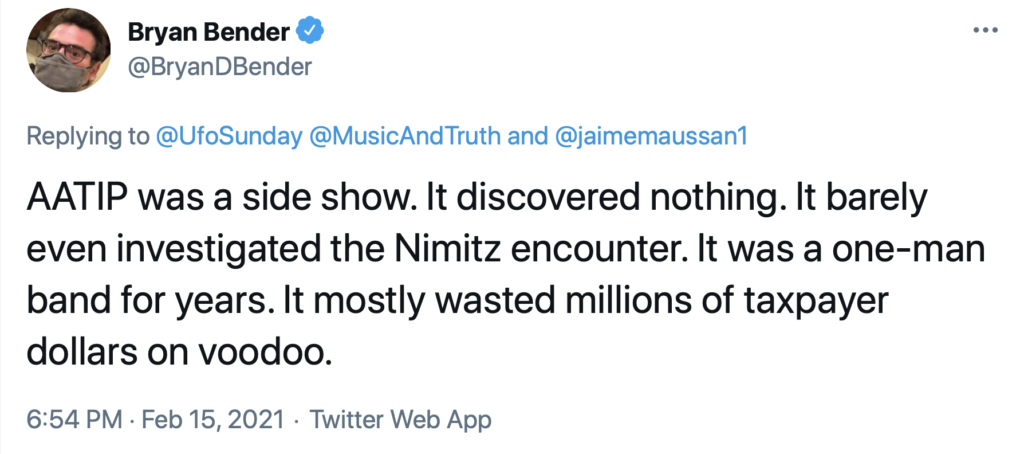Click the 6:54 PM timestamp
Screen dimensions: 1024x454
pos(74,419)
